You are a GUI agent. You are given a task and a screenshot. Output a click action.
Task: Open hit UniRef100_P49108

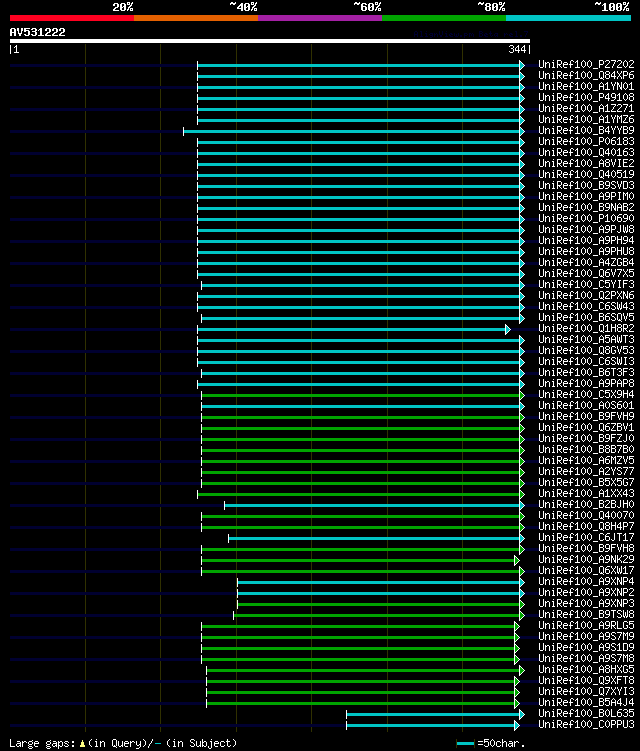pos(586,97)
